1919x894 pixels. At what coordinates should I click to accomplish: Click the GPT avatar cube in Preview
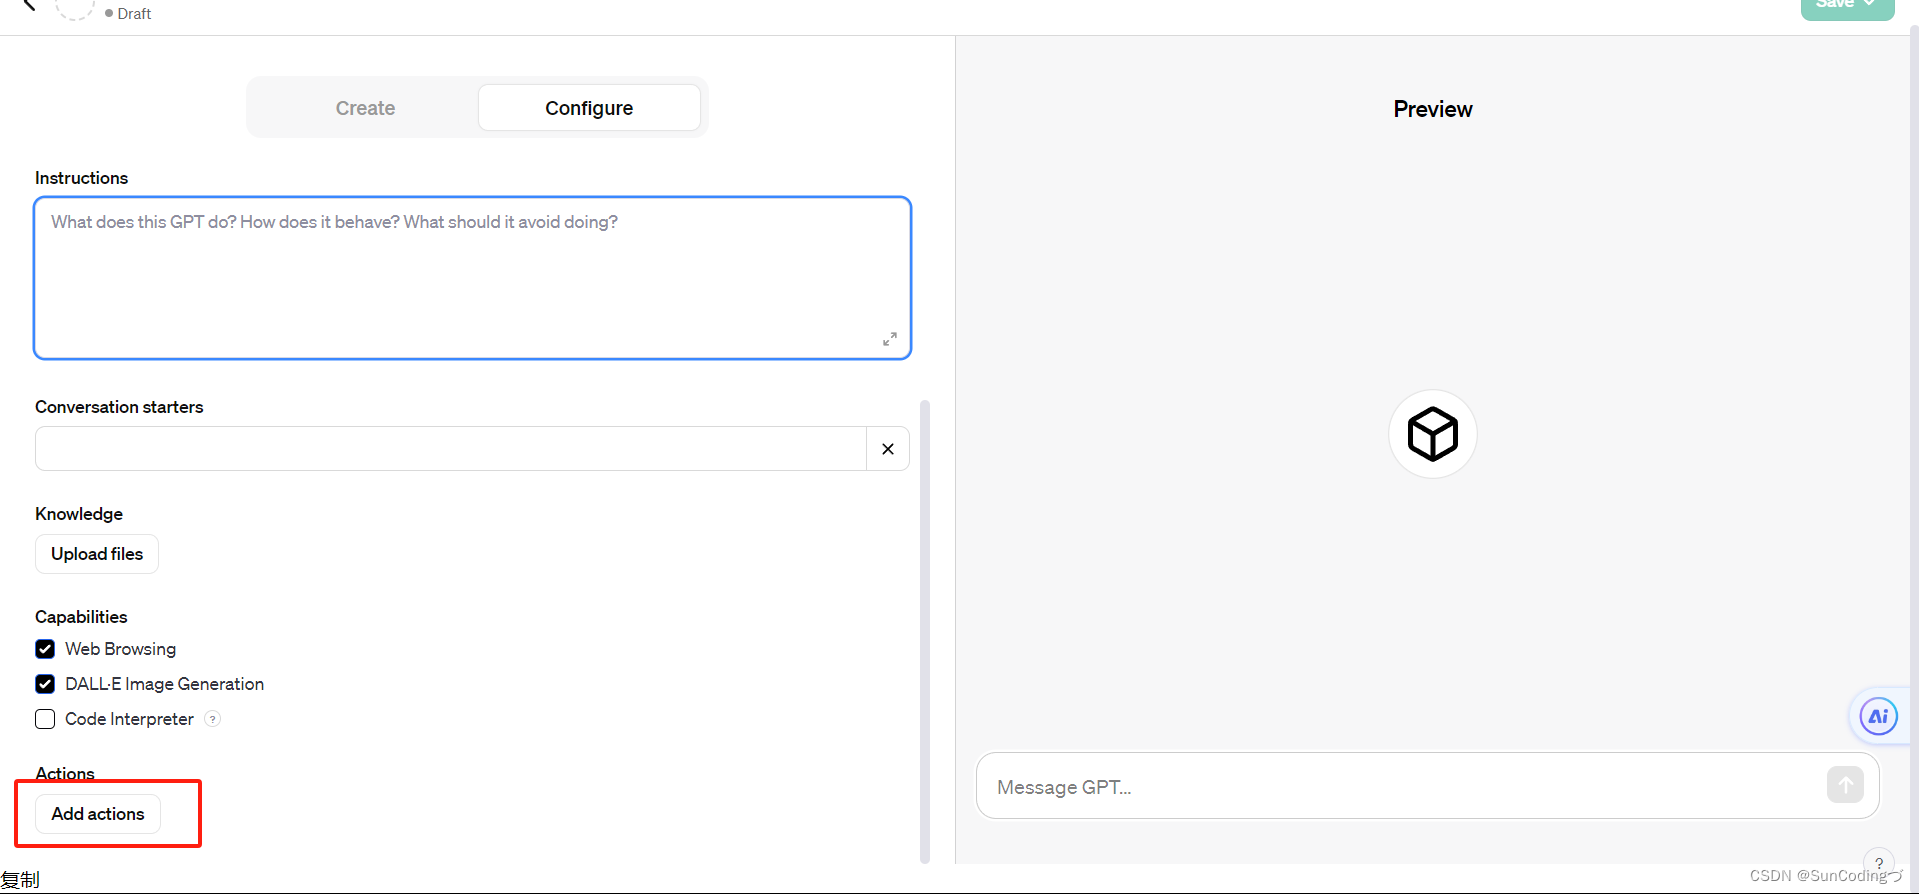click(1432, 433)
